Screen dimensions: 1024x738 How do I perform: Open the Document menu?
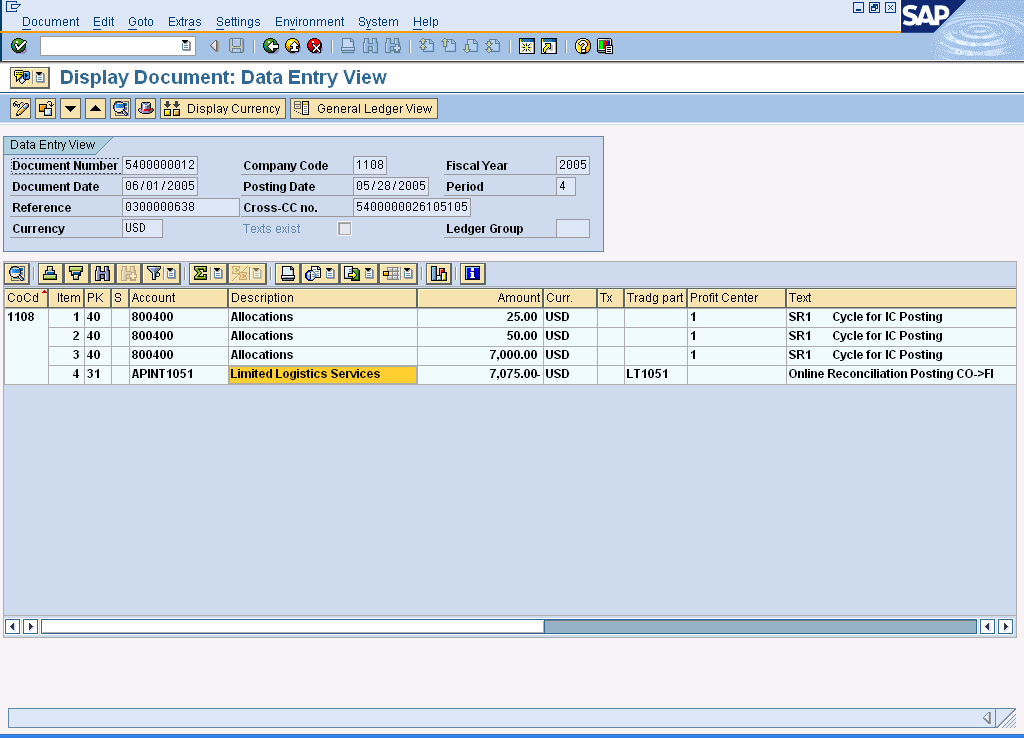[x=50, y=22]
